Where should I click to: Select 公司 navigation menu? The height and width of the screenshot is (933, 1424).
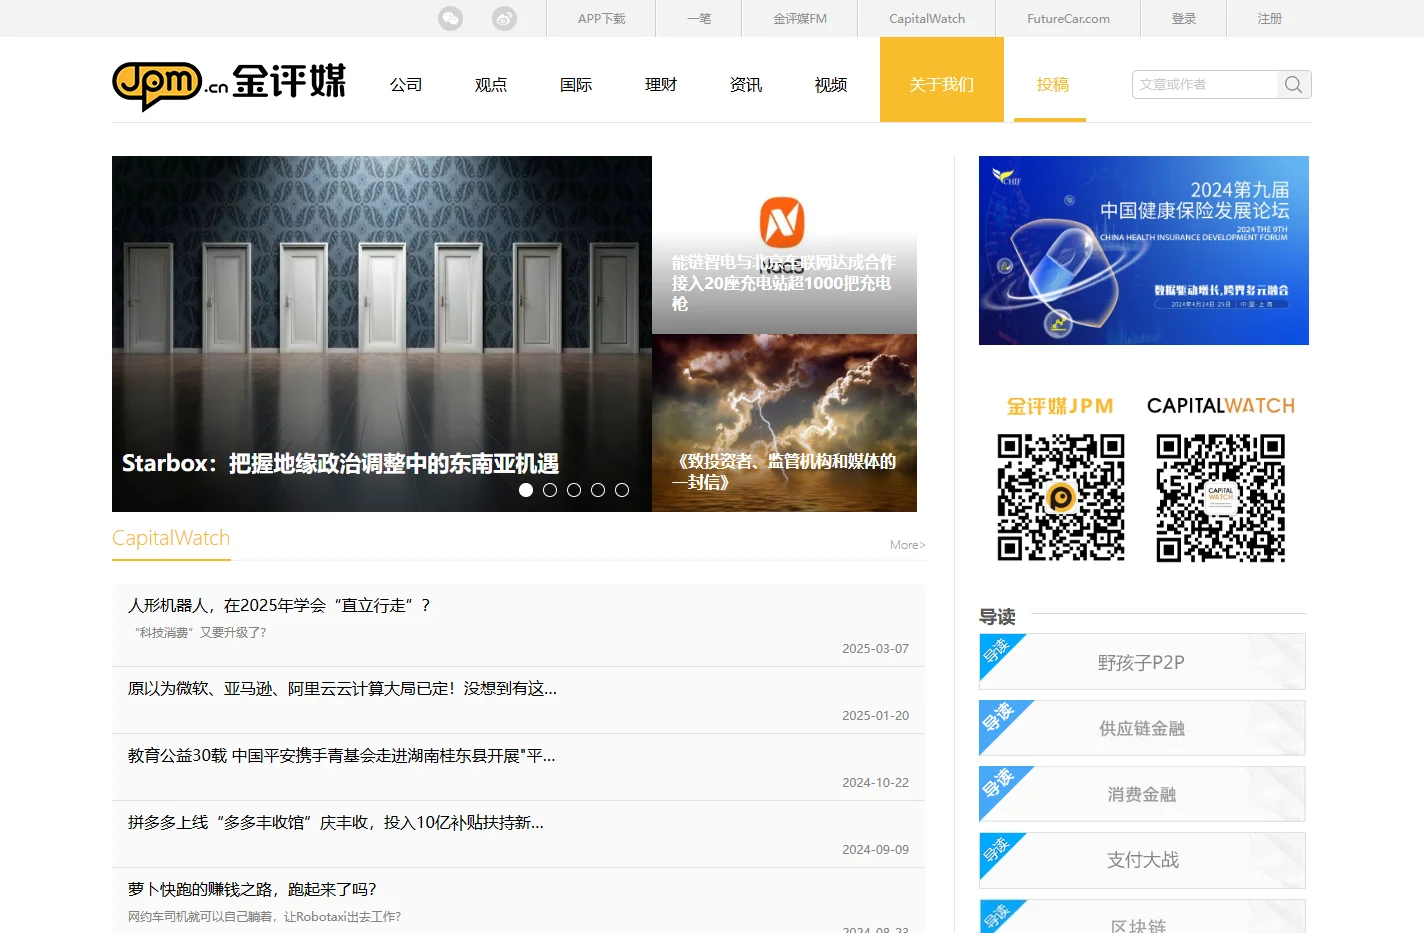406,85
